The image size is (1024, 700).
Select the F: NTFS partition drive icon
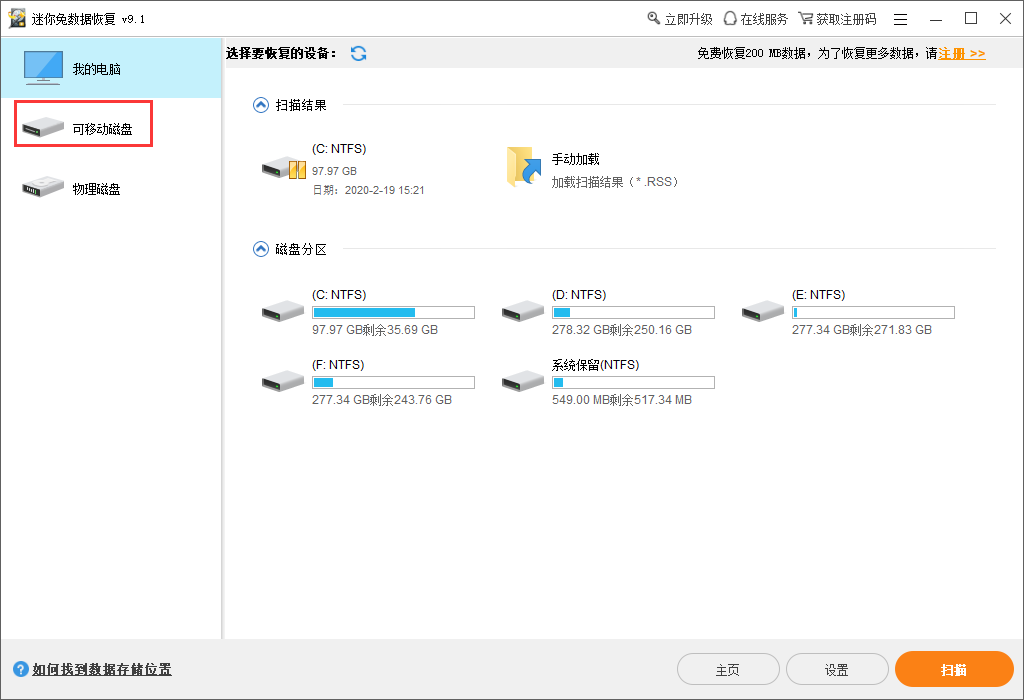[283, 381]
